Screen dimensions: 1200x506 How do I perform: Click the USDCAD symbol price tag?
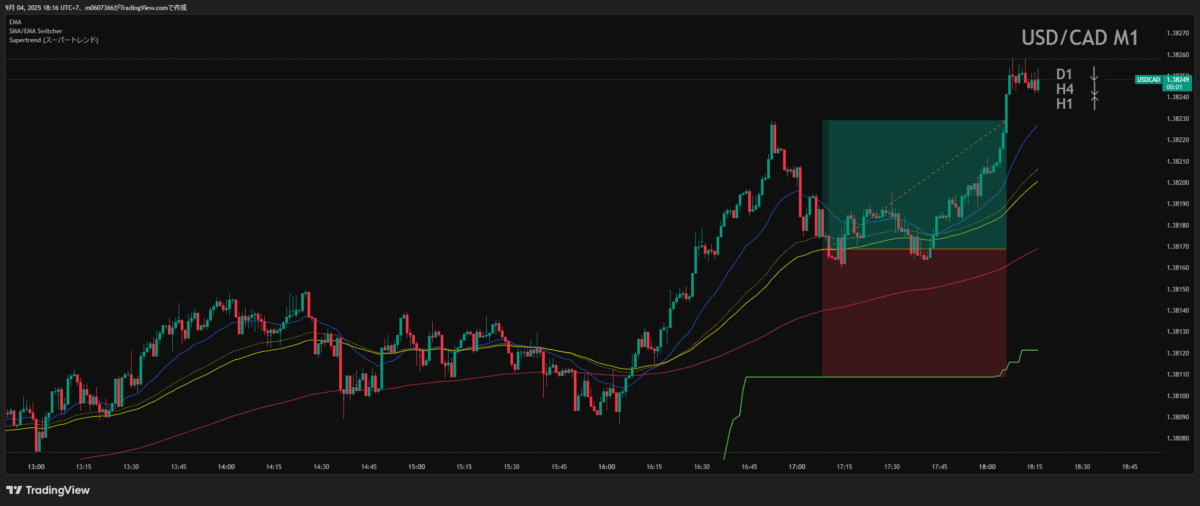[1147, 79]
